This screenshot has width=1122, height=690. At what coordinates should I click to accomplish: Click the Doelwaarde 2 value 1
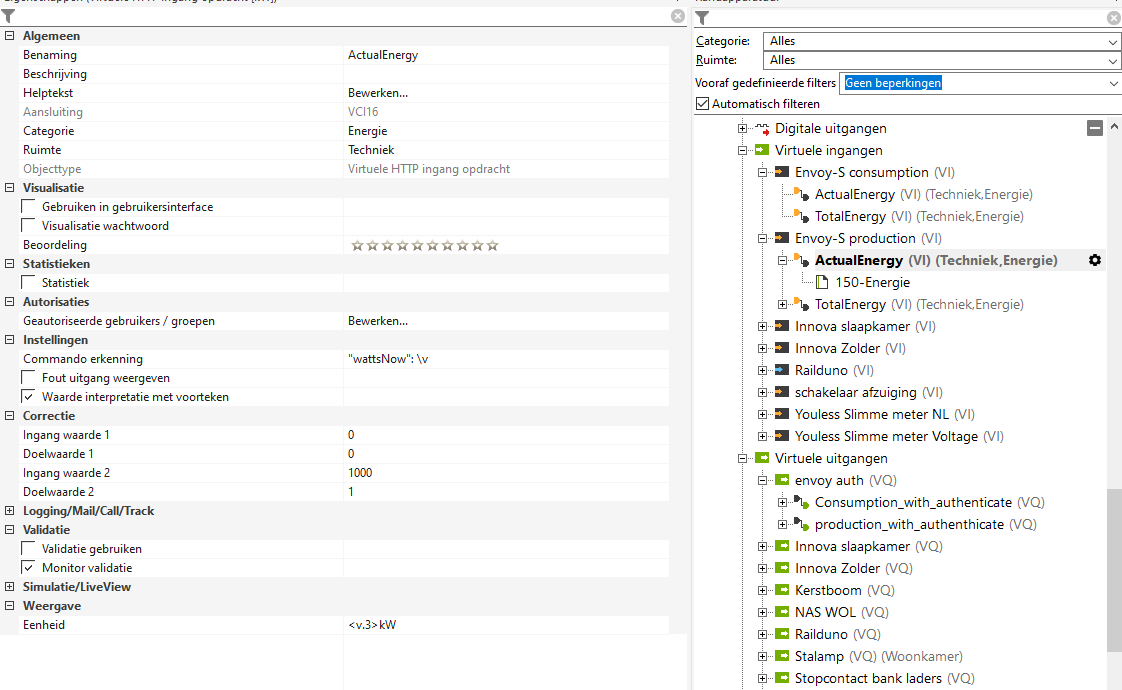coord(507,492)
